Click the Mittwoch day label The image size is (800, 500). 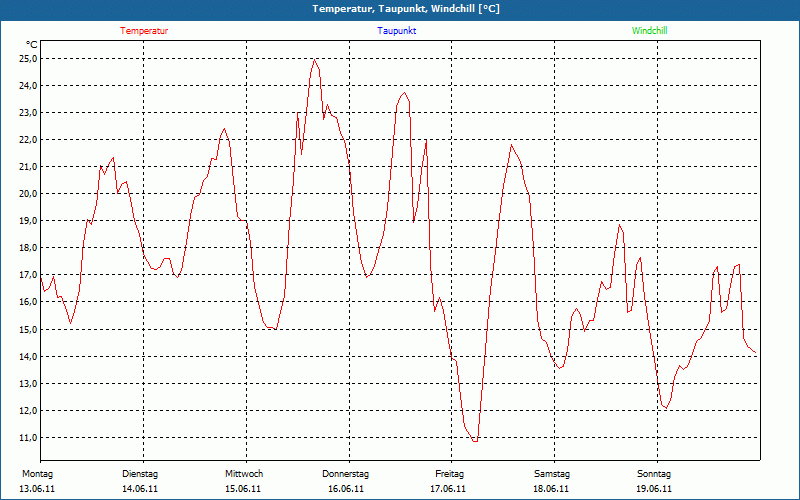[244, 474]
